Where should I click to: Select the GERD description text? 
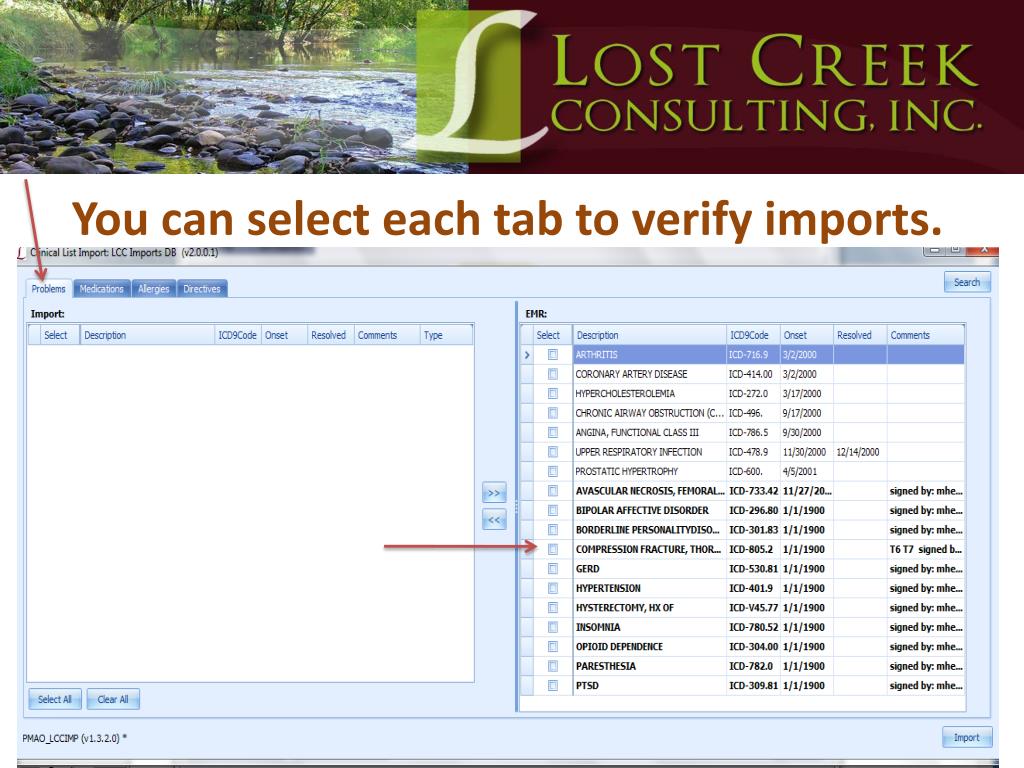588,569
